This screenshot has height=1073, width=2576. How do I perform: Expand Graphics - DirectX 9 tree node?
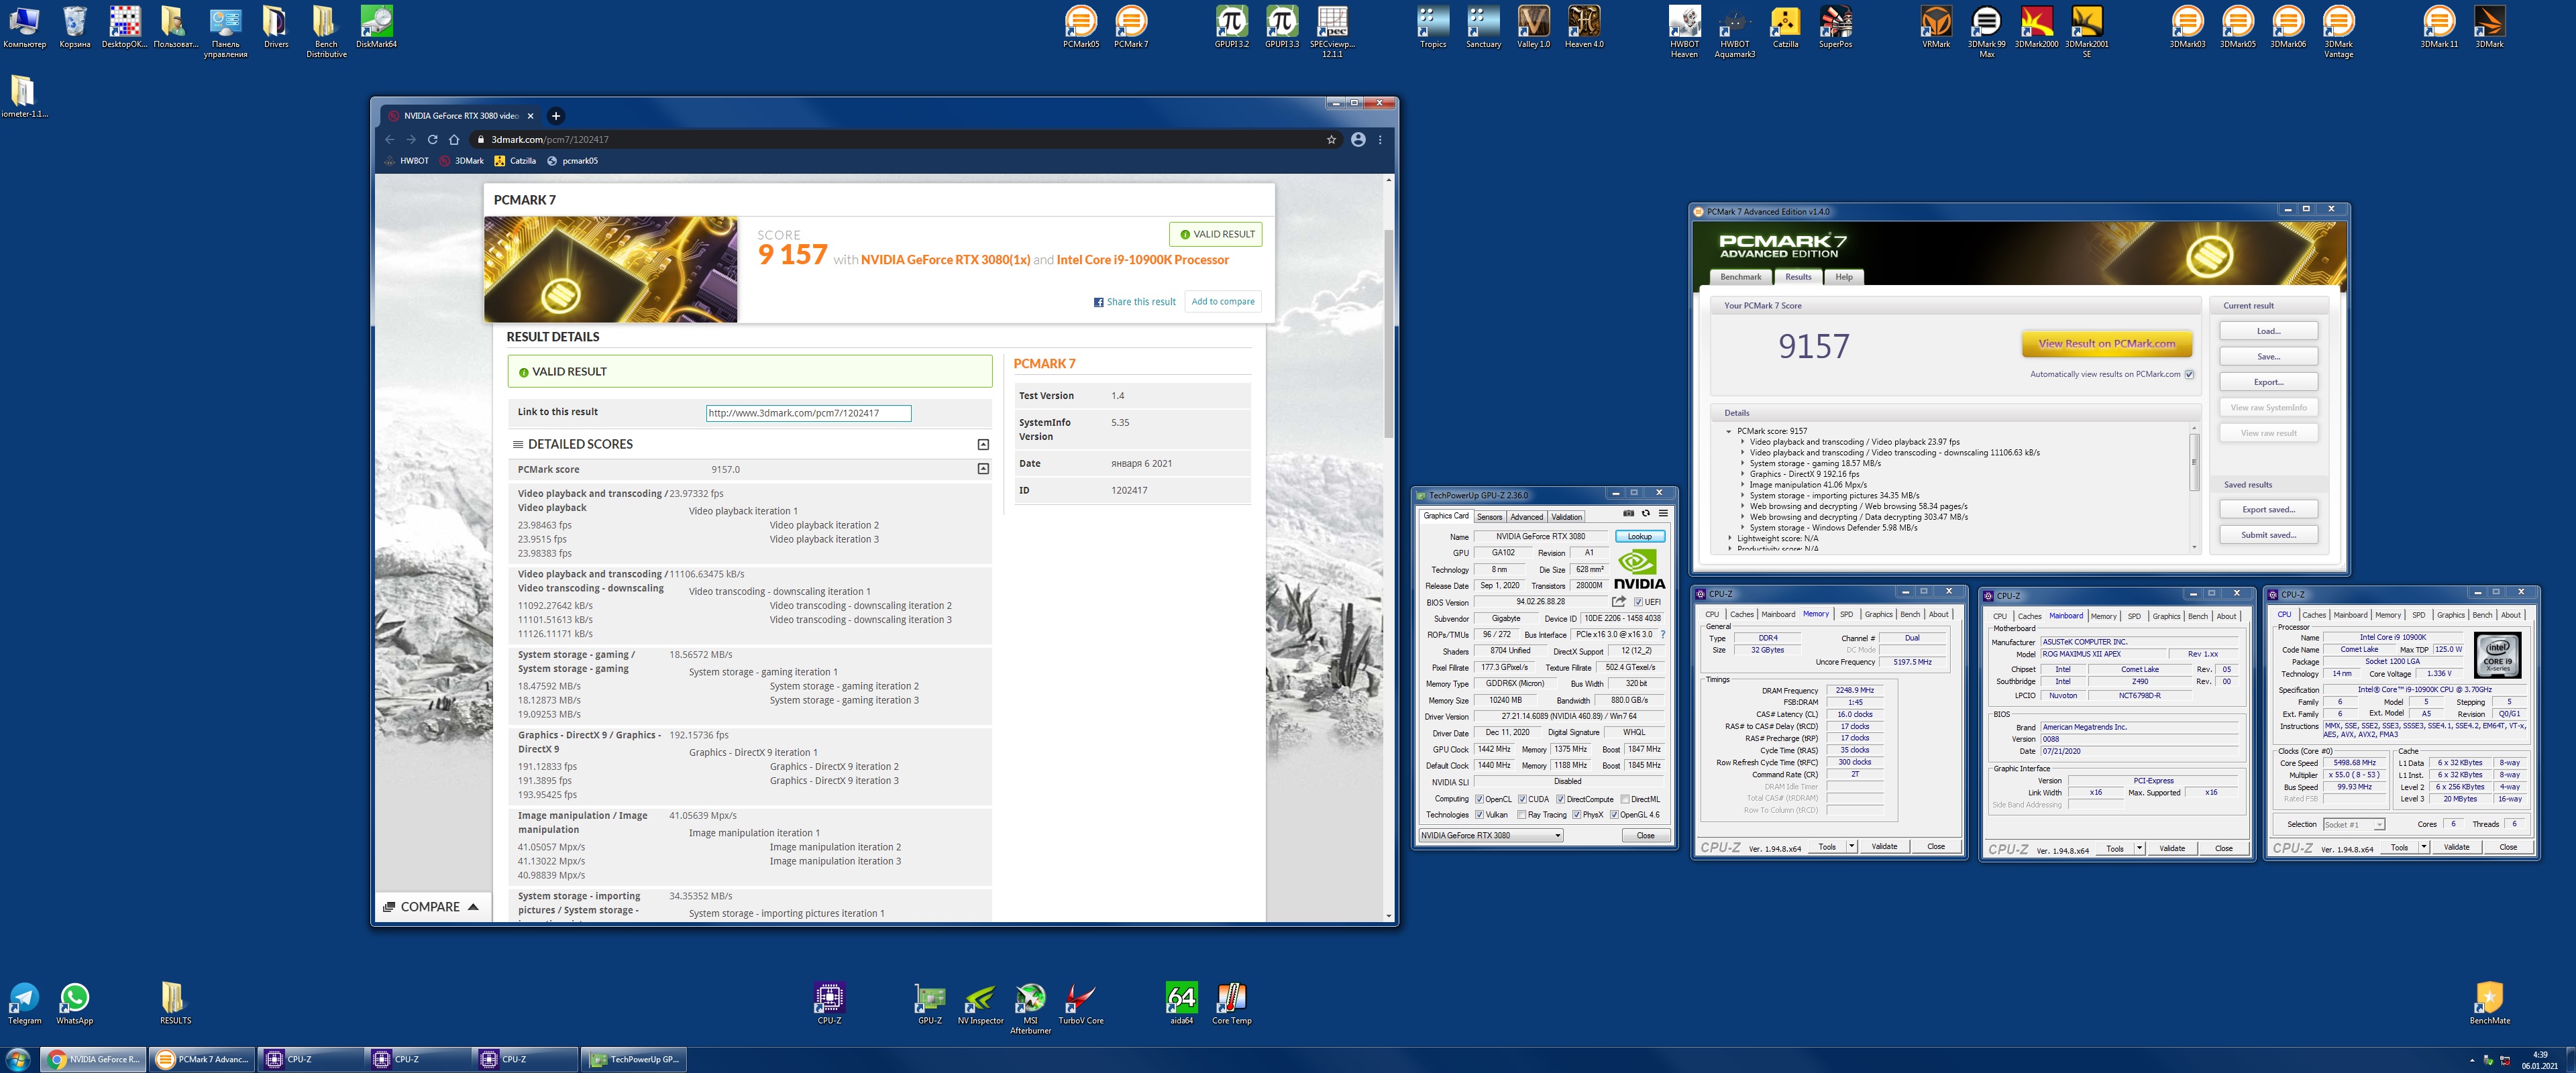(1742, 474)
